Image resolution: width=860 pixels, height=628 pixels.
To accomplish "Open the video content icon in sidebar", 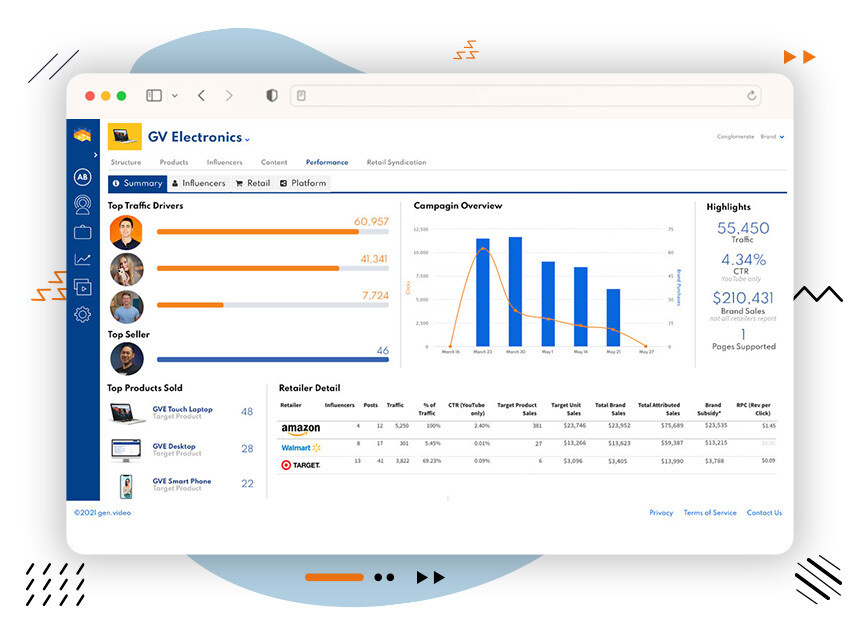I will 84,287.
